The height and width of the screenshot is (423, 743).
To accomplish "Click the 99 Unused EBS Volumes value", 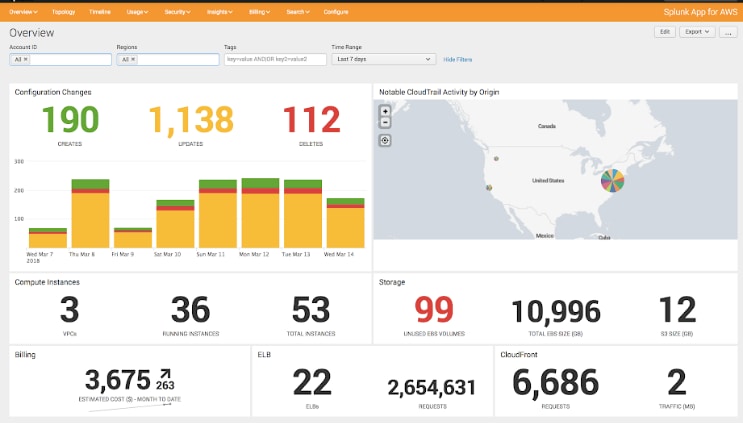I will tap(434, 310).
